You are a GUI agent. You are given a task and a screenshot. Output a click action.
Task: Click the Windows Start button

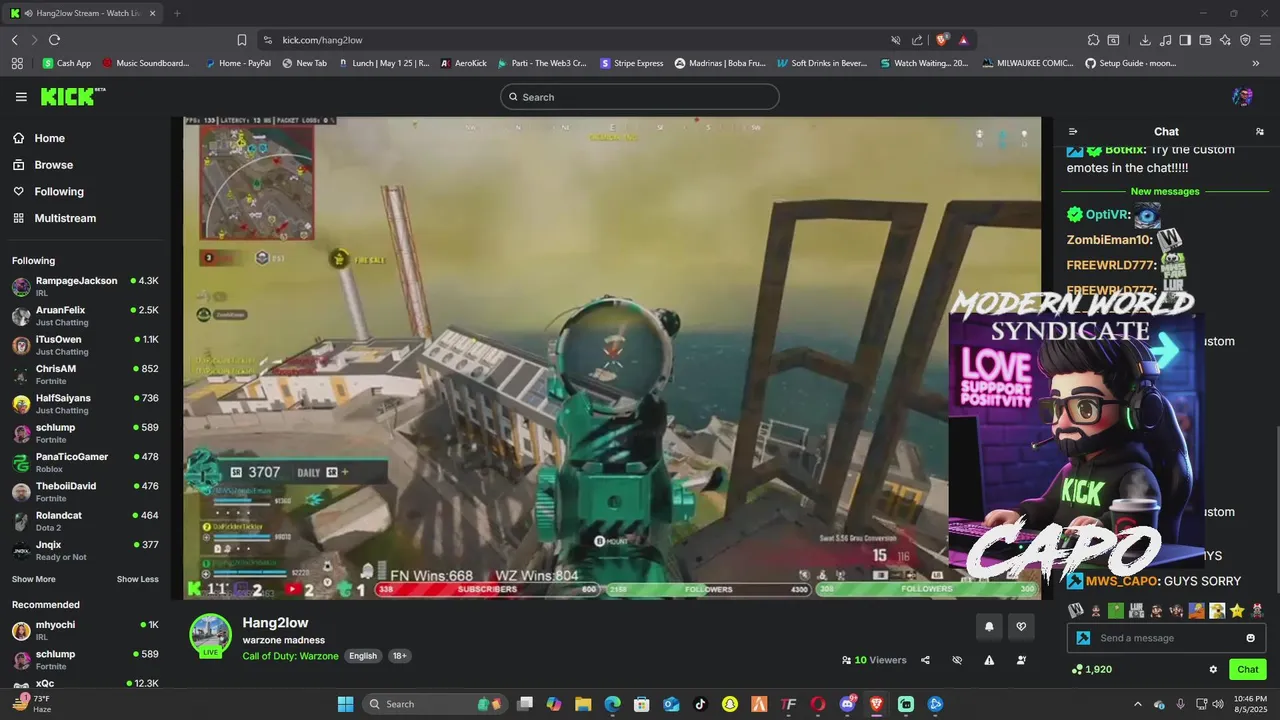(345, 704)
